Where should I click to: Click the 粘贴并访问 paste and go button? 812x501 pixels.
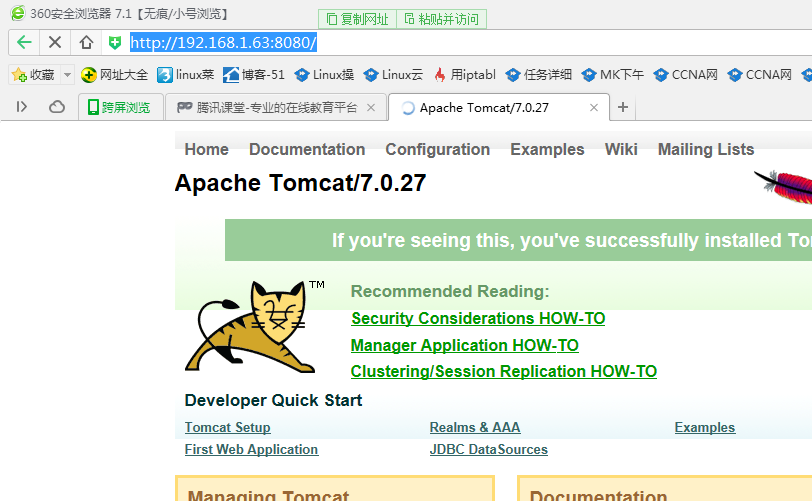coord(442,19)
